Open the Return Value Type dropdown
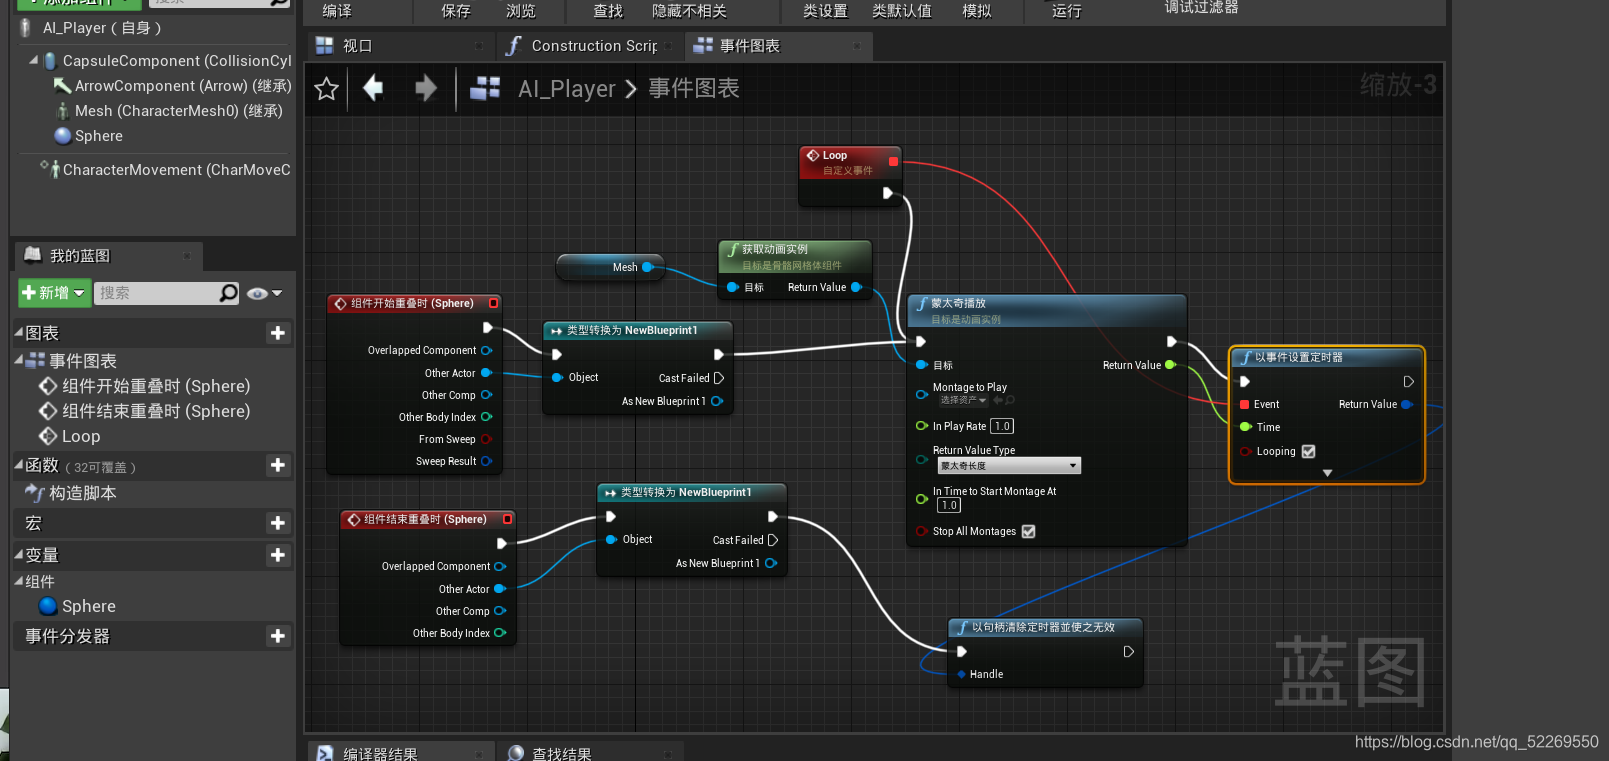The height and width of the screenshot is (761, 1609). 1009,466
